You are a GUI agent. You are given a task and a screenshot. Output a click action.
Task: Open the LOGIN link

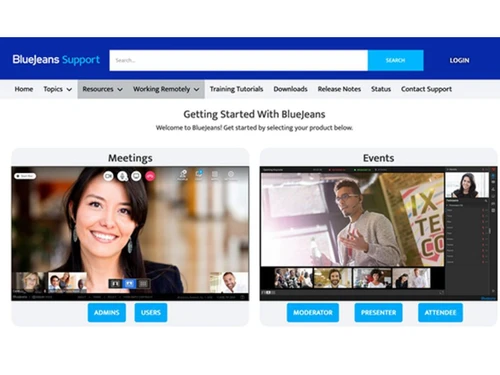click(x=459, y=60)
